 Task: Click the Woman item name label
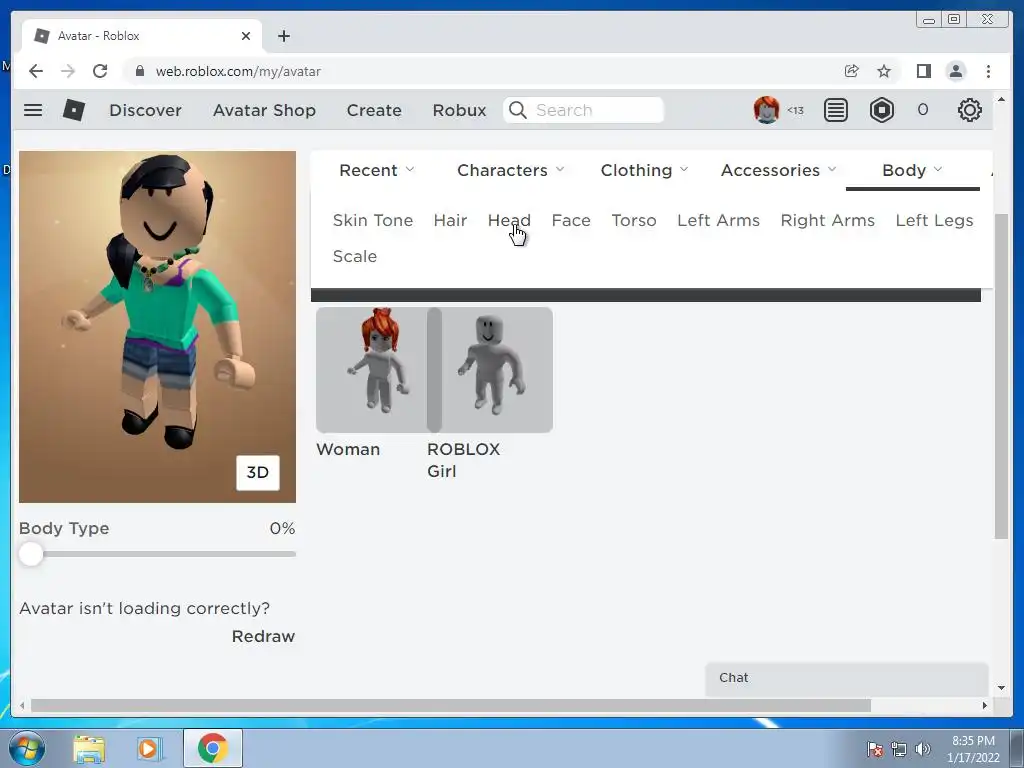pyautogui.click(x=348, y=449)
